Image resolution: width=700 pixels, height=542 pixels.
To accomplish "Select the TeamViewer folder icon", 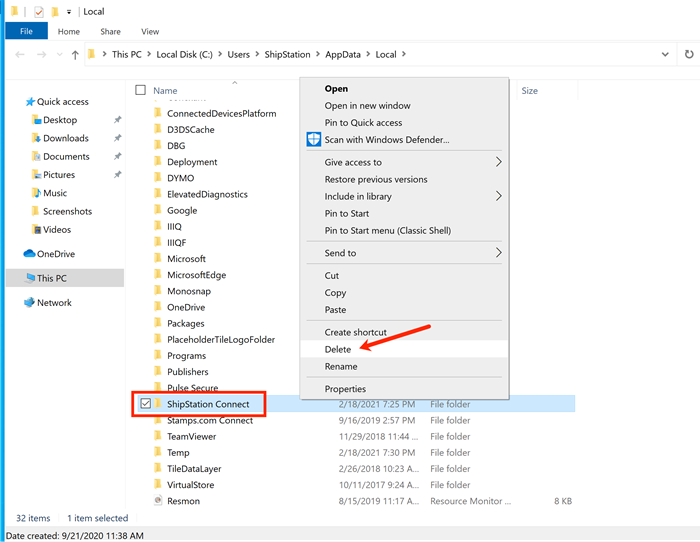I will [x=158, y=436].
